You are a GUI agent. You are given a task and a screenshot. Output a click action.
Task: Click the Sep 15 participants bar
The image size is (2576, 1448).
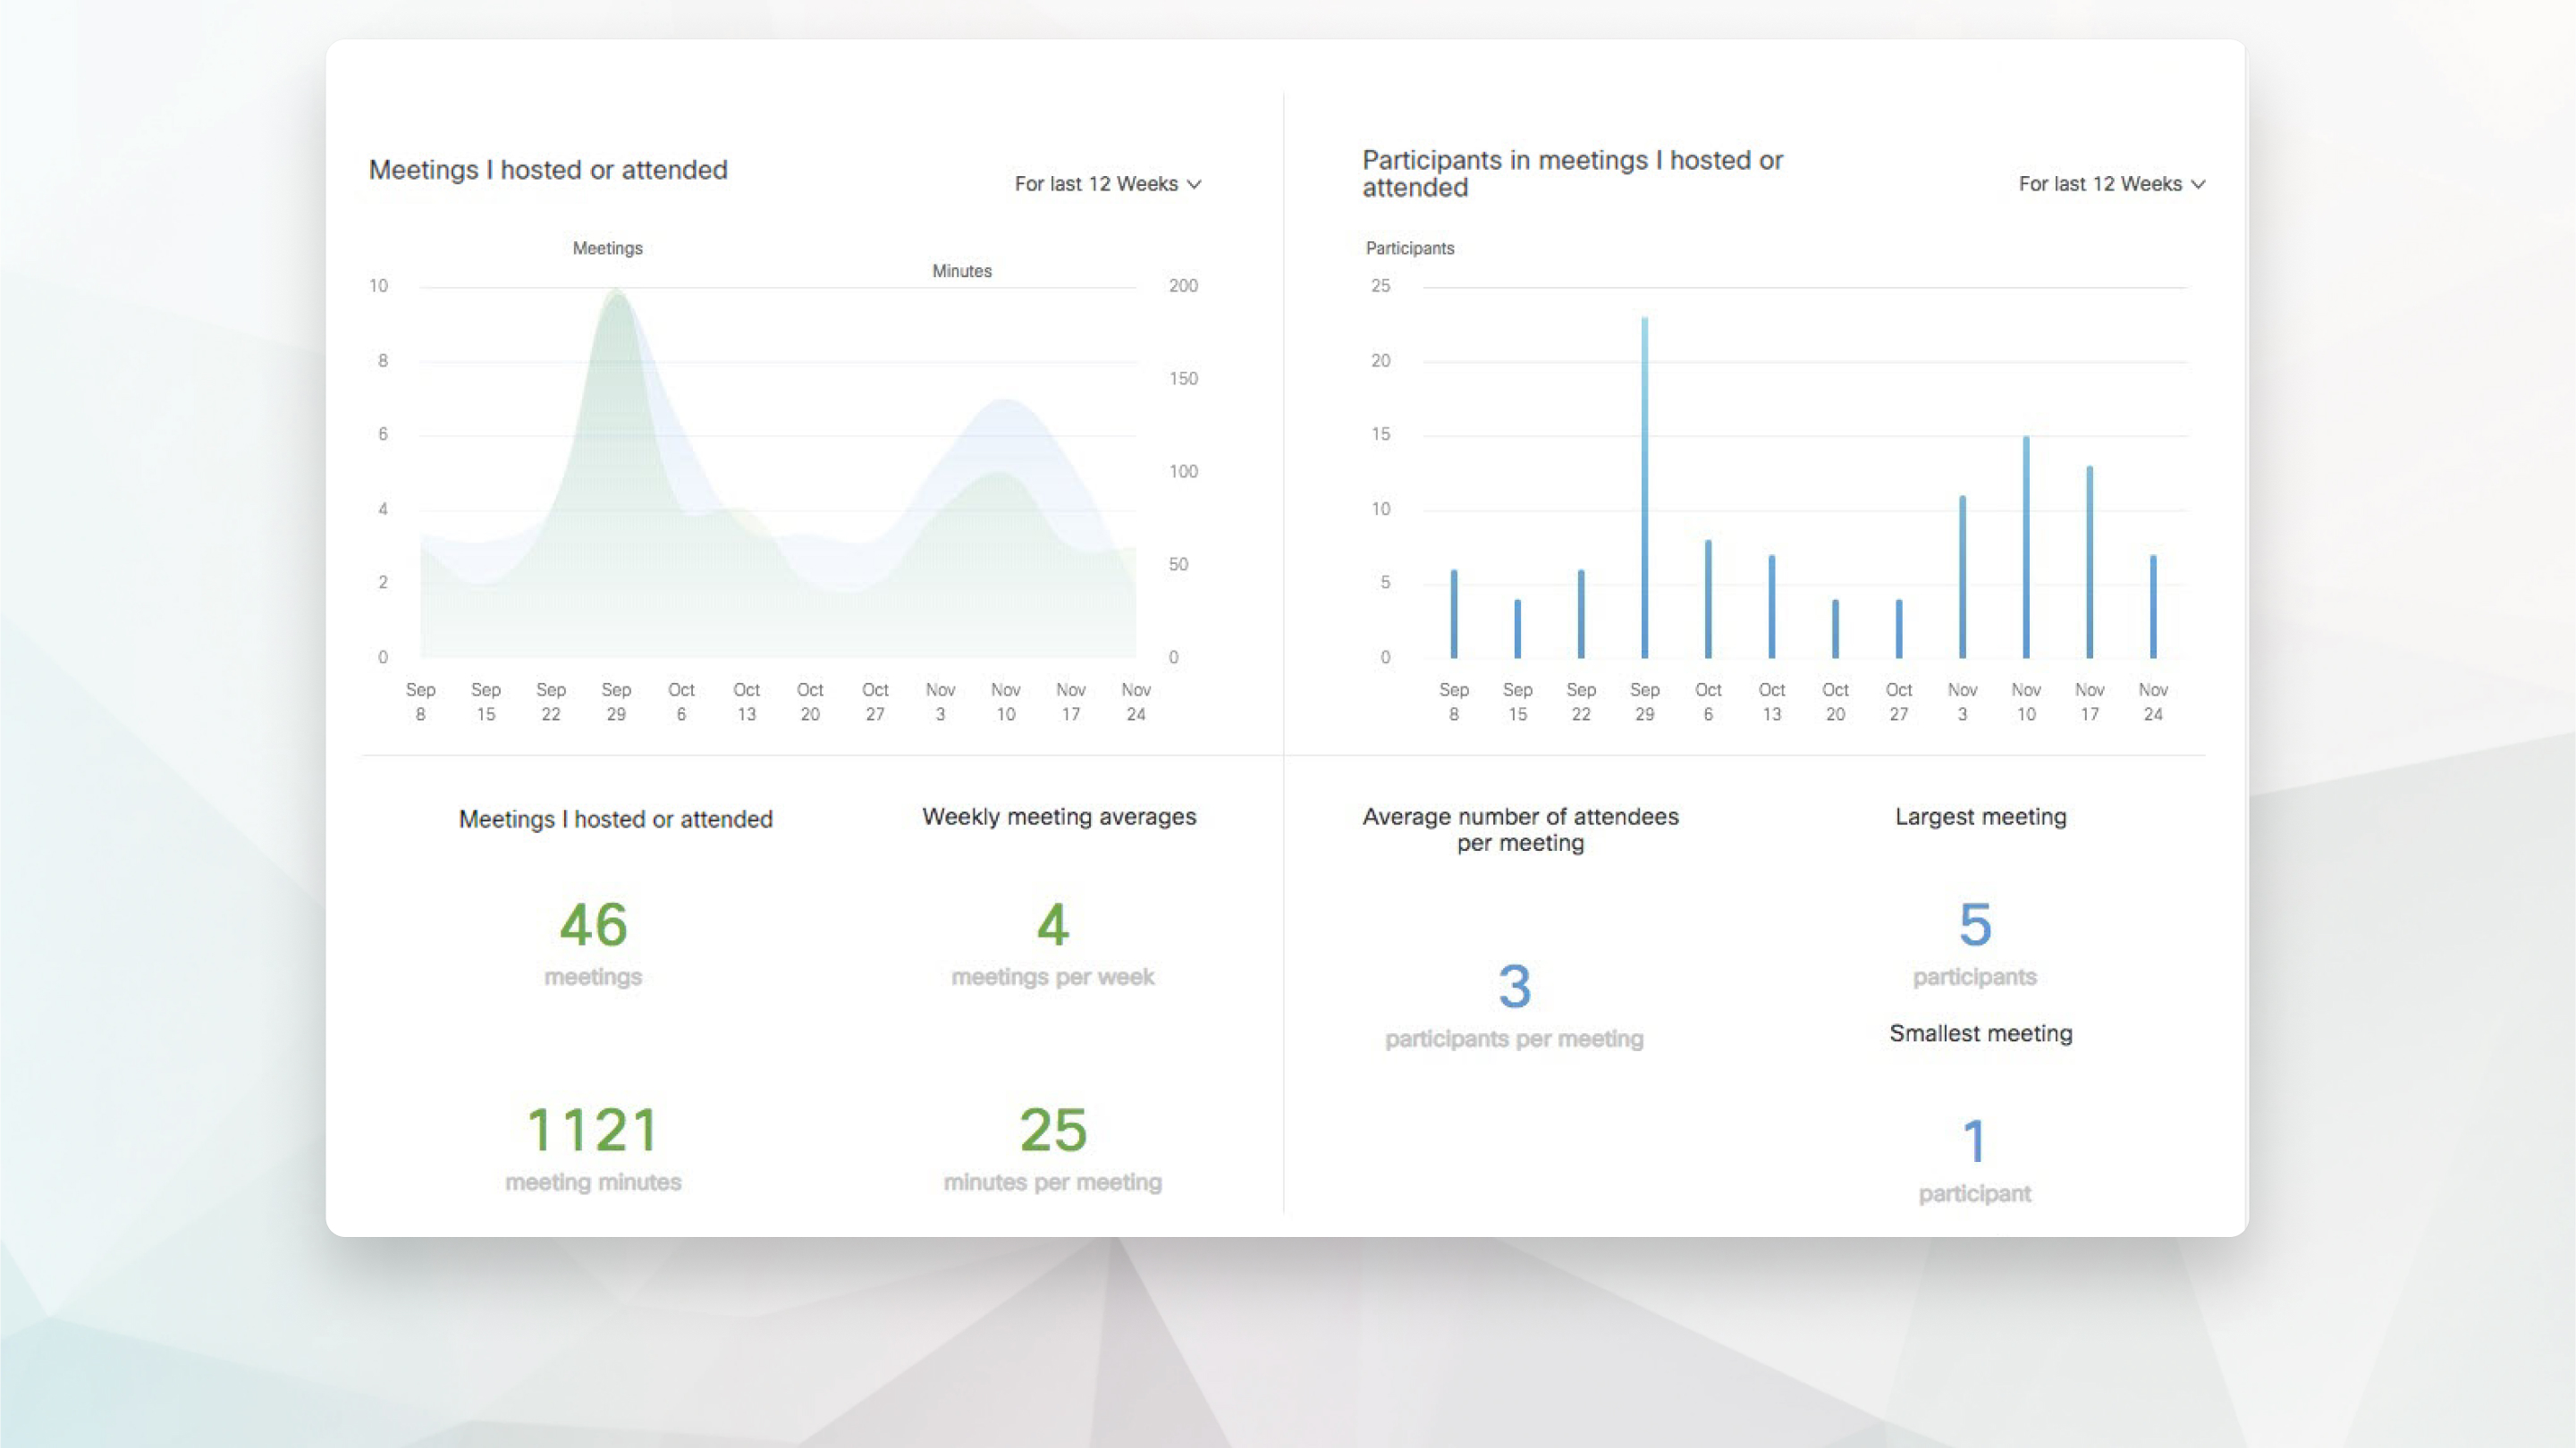1517,628
